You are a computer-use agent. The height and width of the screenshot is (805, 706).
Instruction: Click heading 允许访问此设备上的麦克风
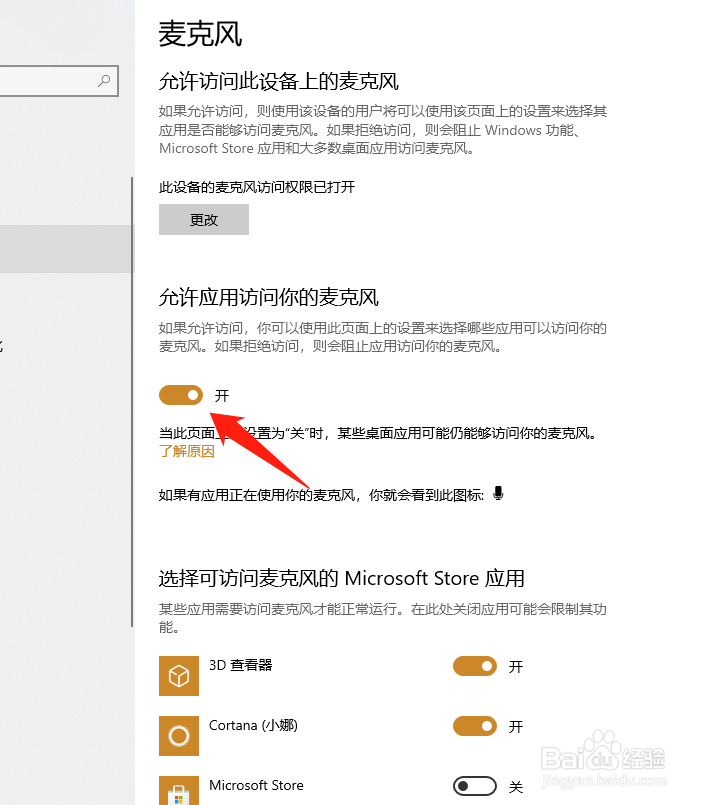click(x=279, y=81)
